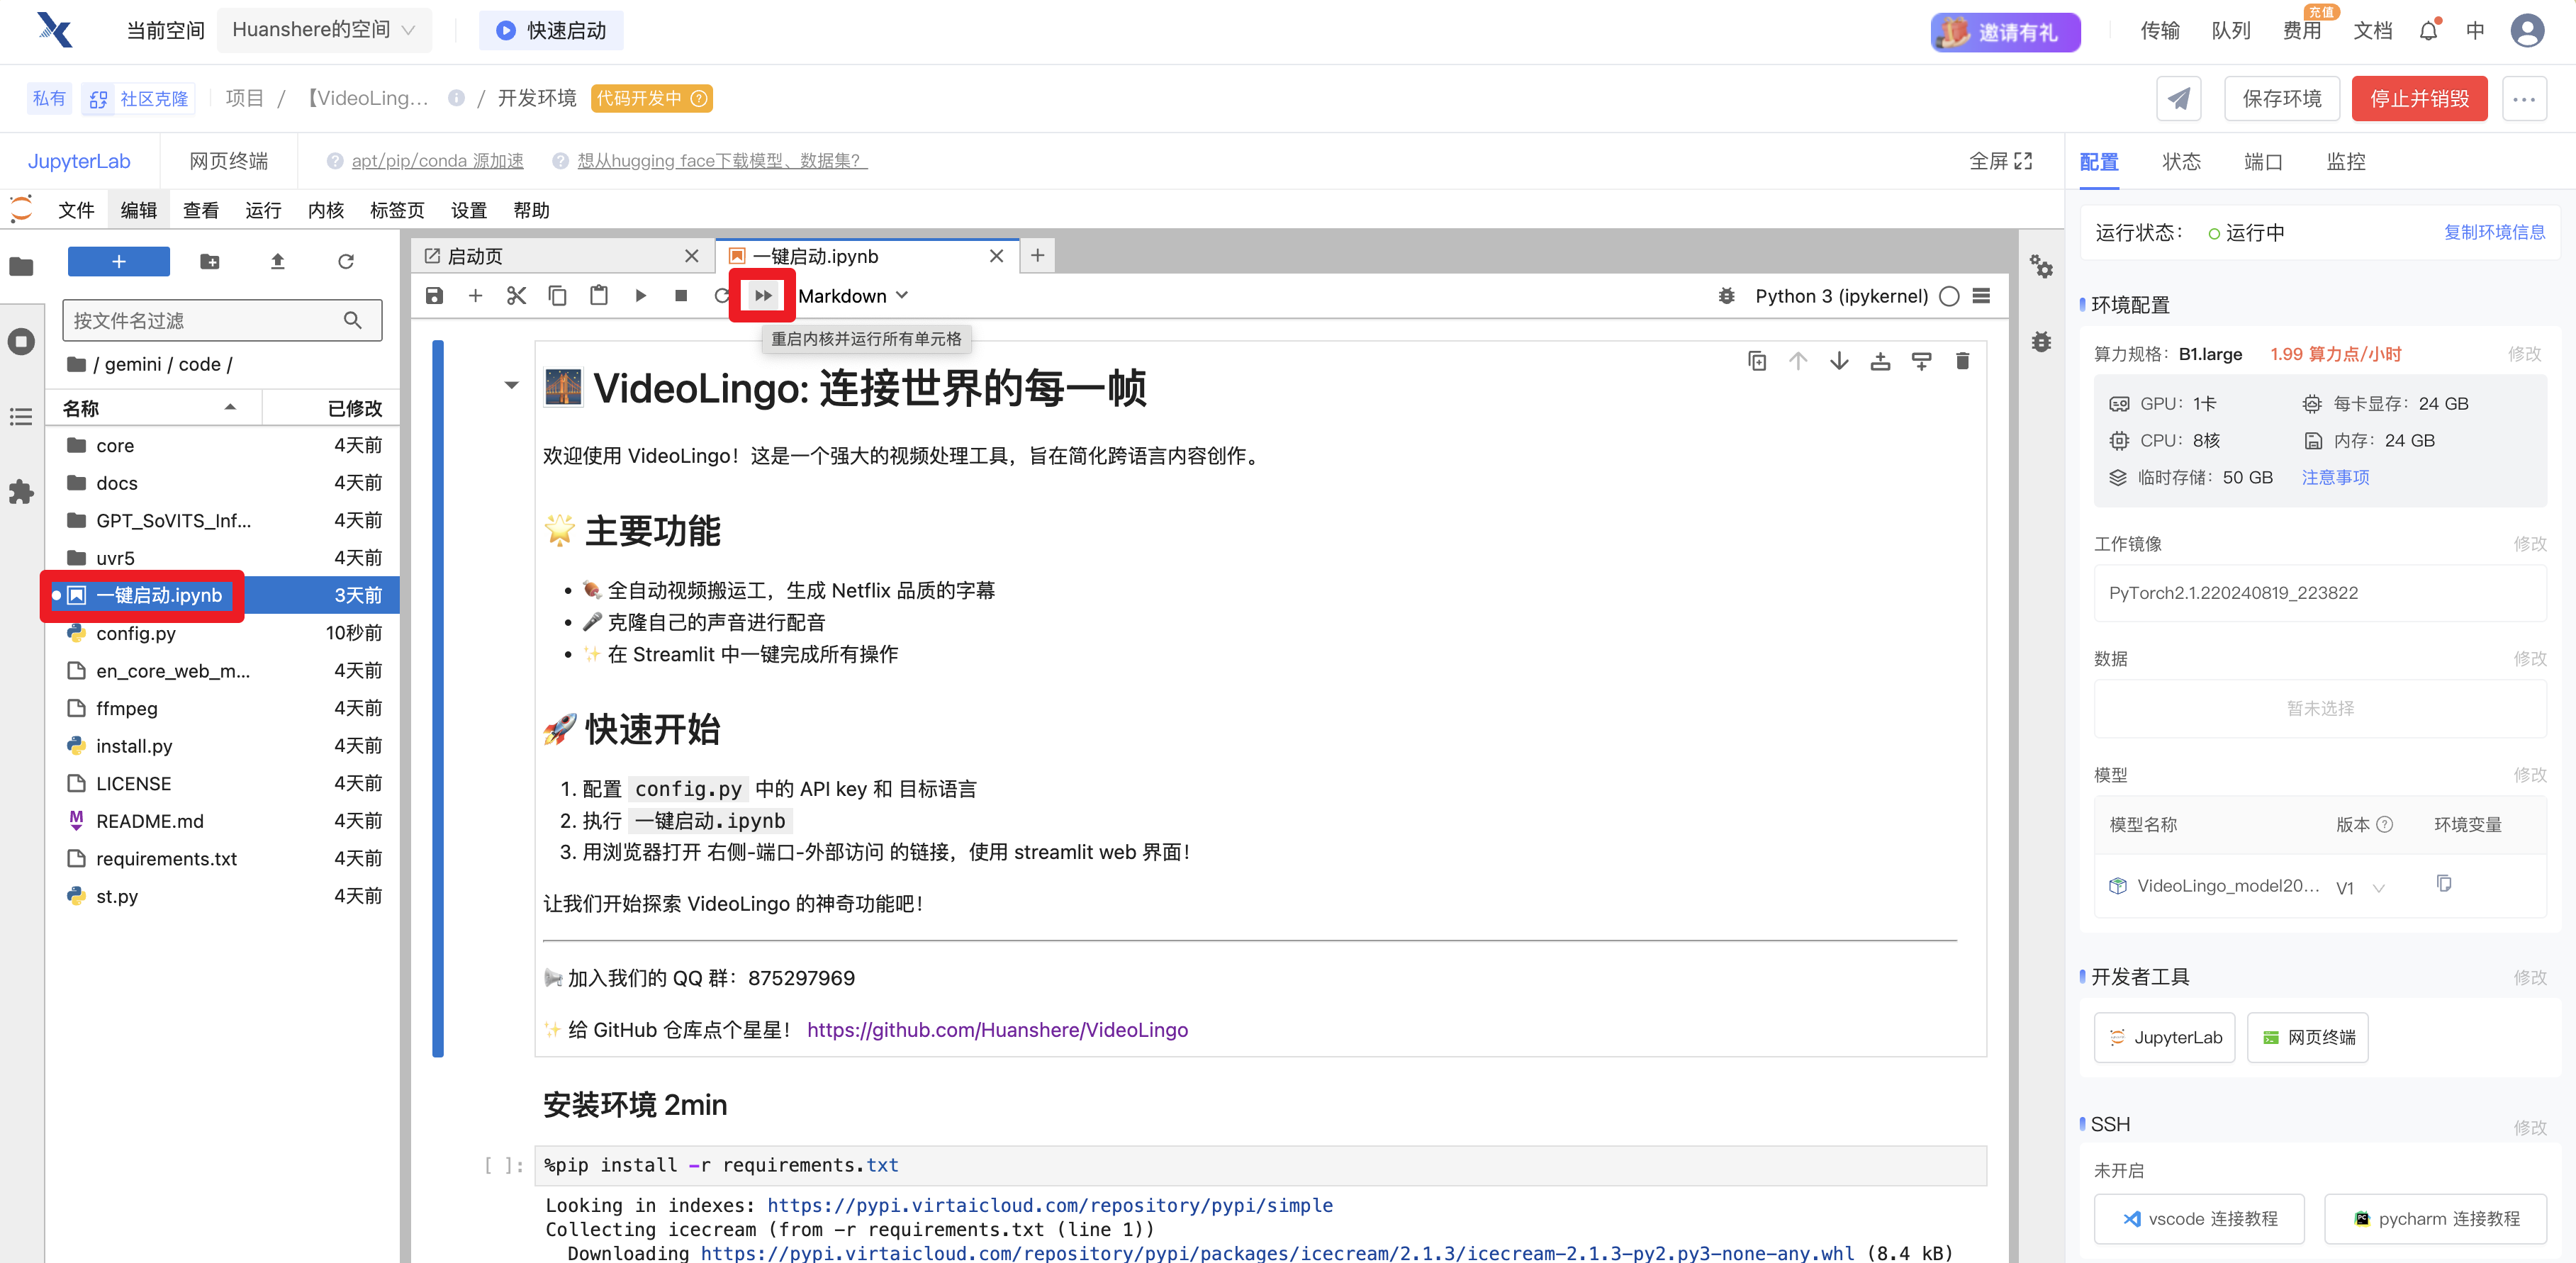Cut the selected cell with scissors icon
The width and height of the screenshot is (2576, 1263).
coord(516,296)
